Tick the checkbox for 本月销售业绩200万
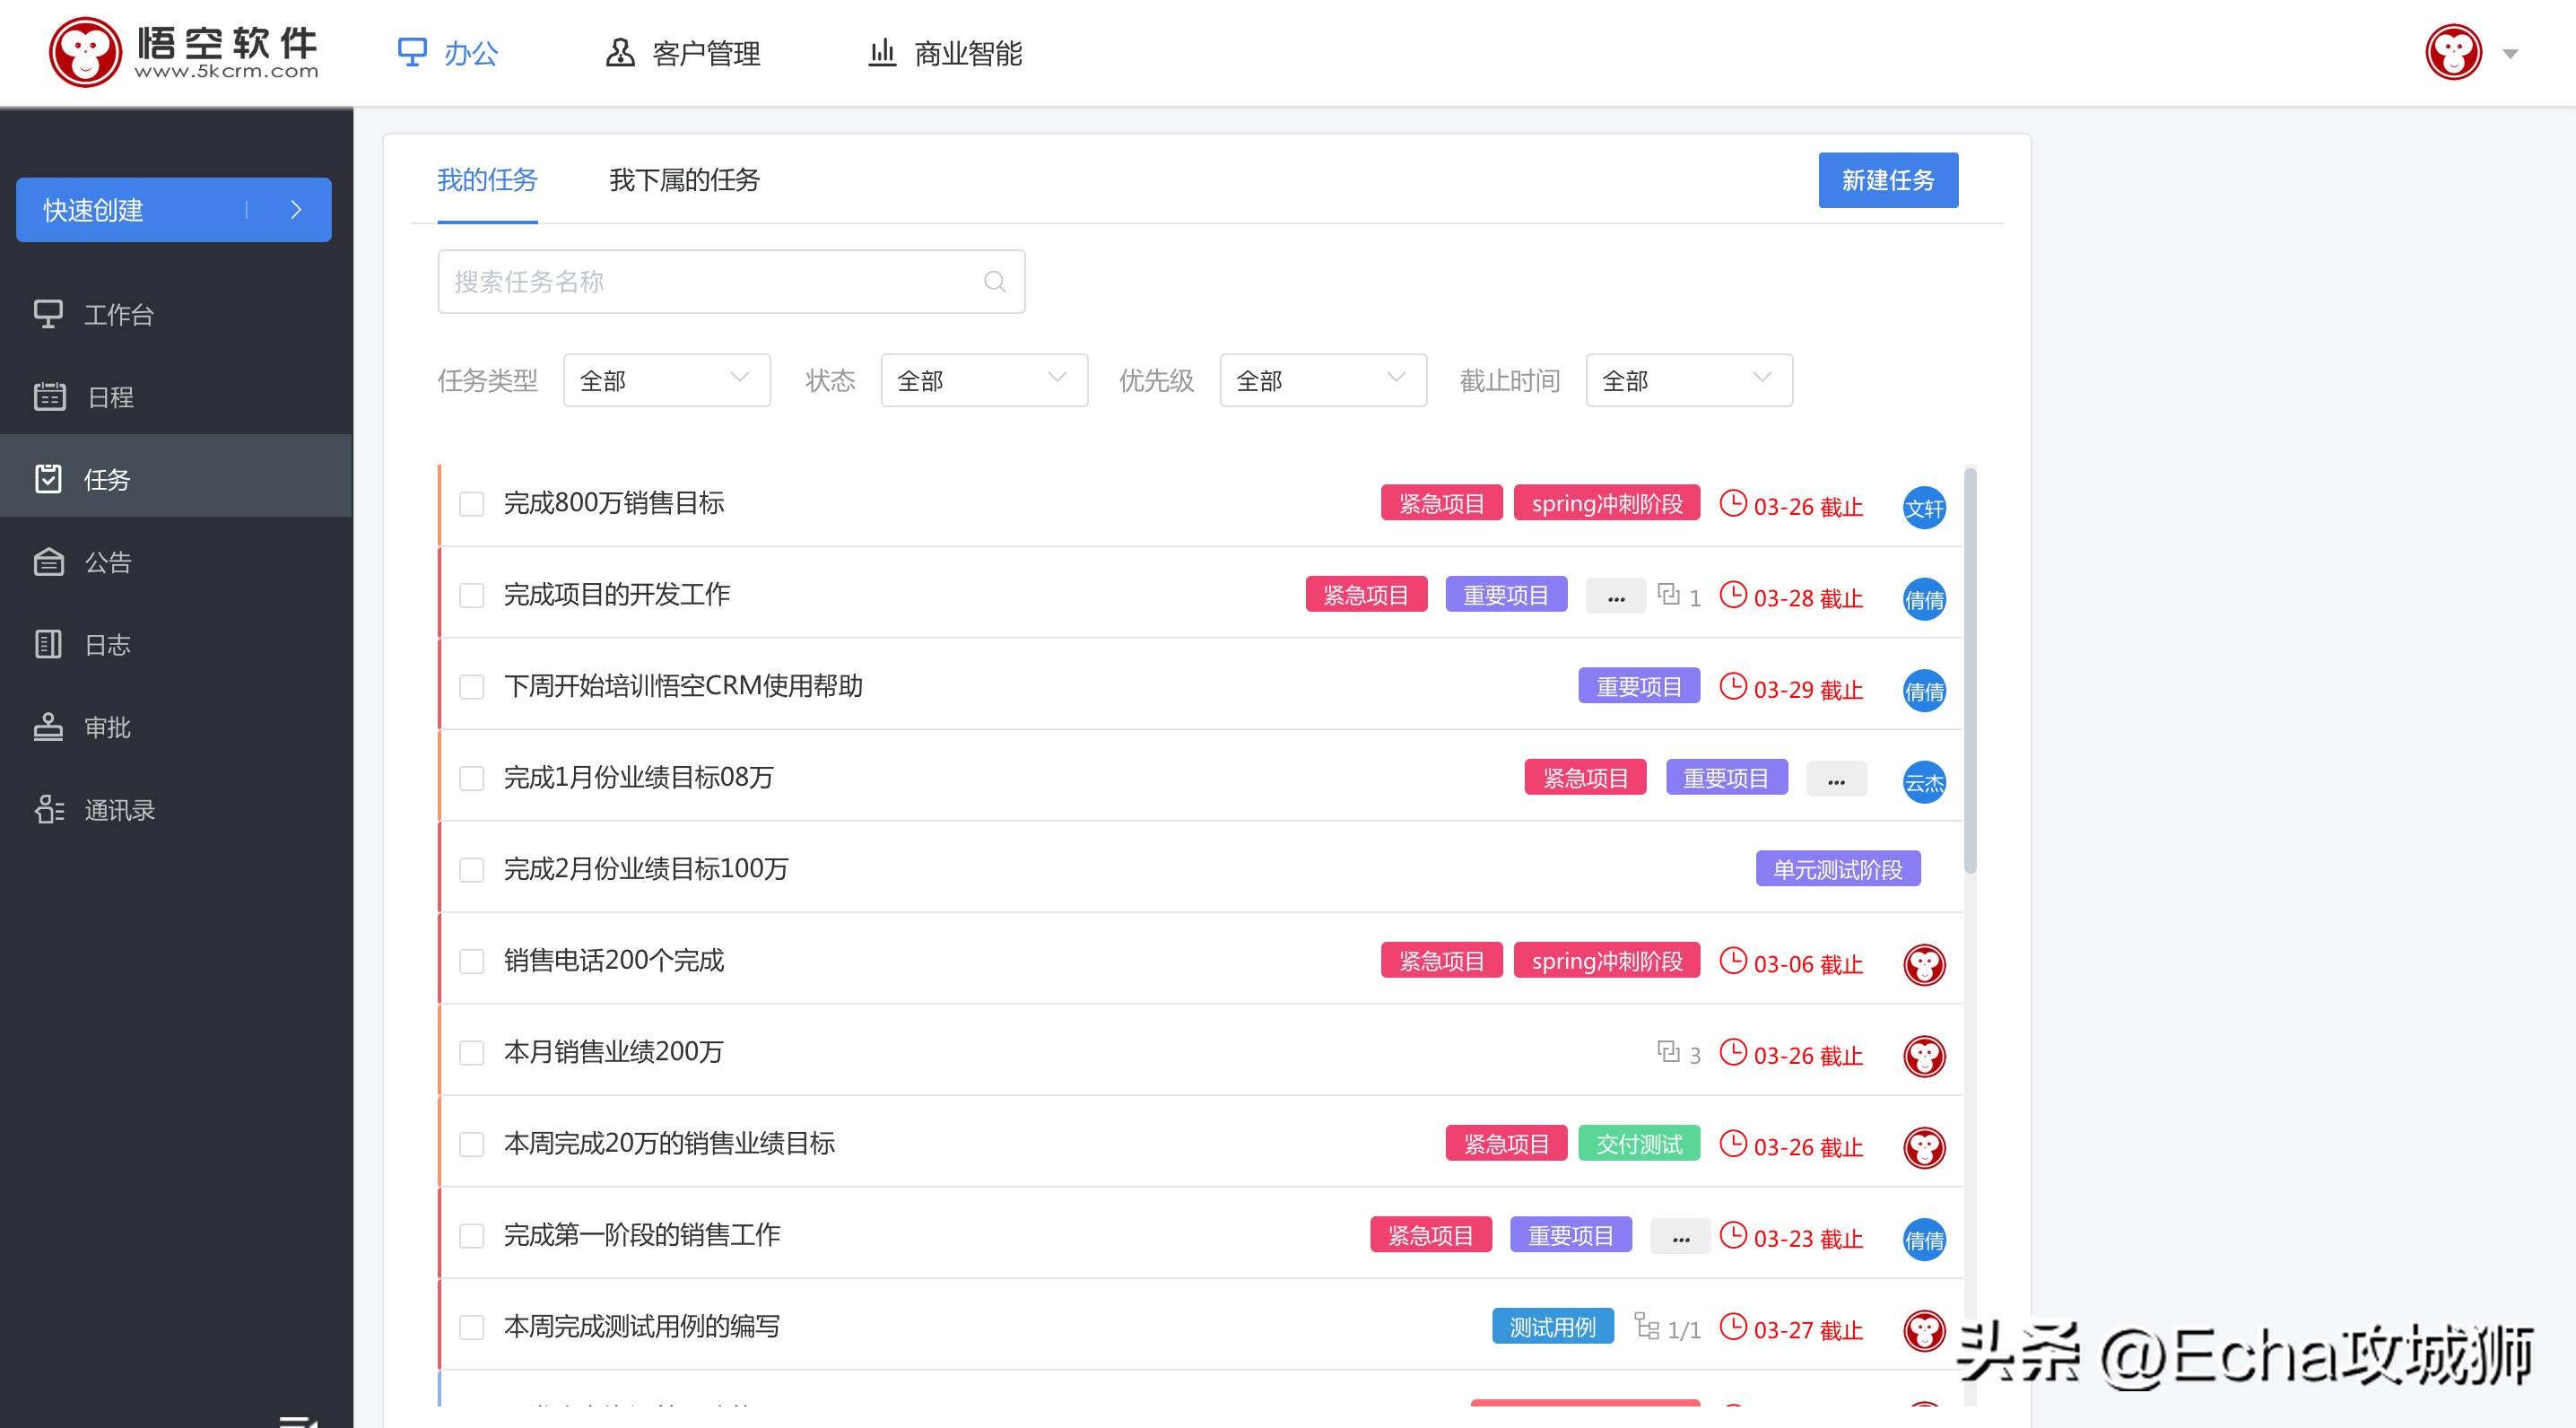The height and width of the screenshot is (1428, 2576). tap(471, 1052)
